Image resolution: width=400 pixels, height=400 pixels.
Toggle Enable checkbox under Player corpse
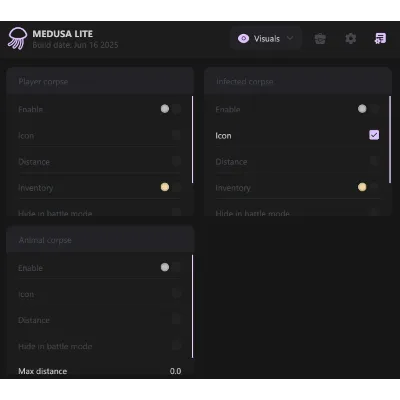click(x=177, y=109)
